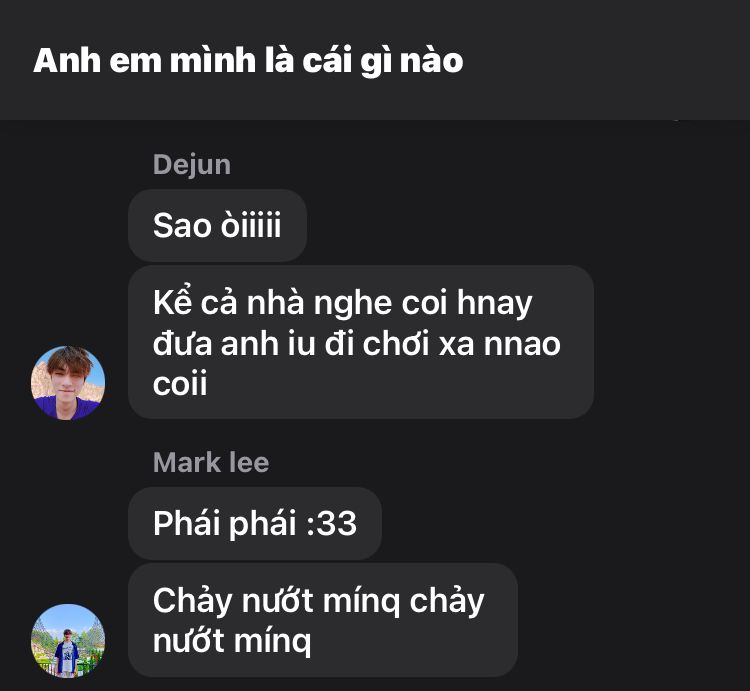Click 'Anh em' at the start of title
Image resolution: width=750 pixels, height=691 pixels.
(97, 61)
